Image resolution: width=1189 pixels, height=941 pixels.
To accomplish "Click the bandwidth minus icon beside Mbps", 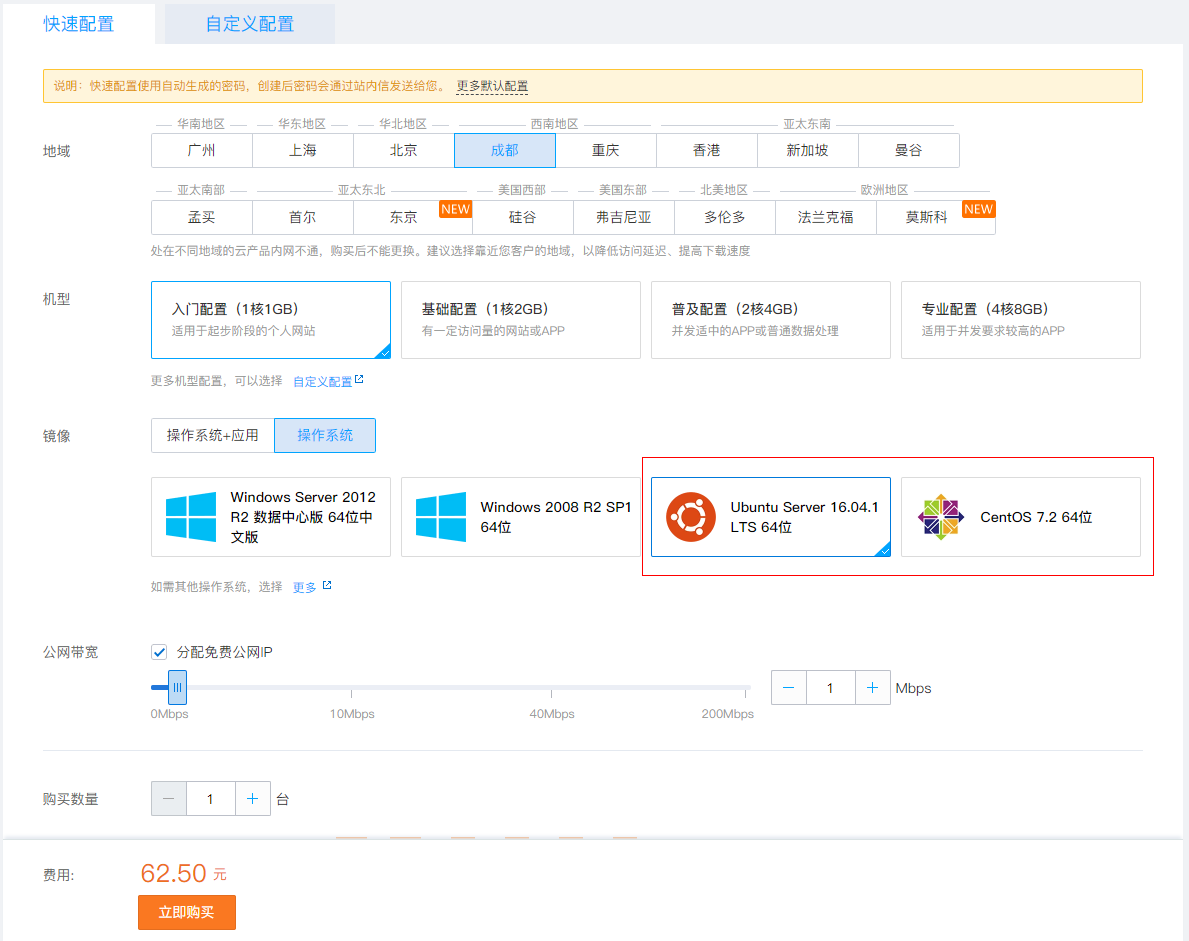I will pyautogui.click(x=789, y=688).
